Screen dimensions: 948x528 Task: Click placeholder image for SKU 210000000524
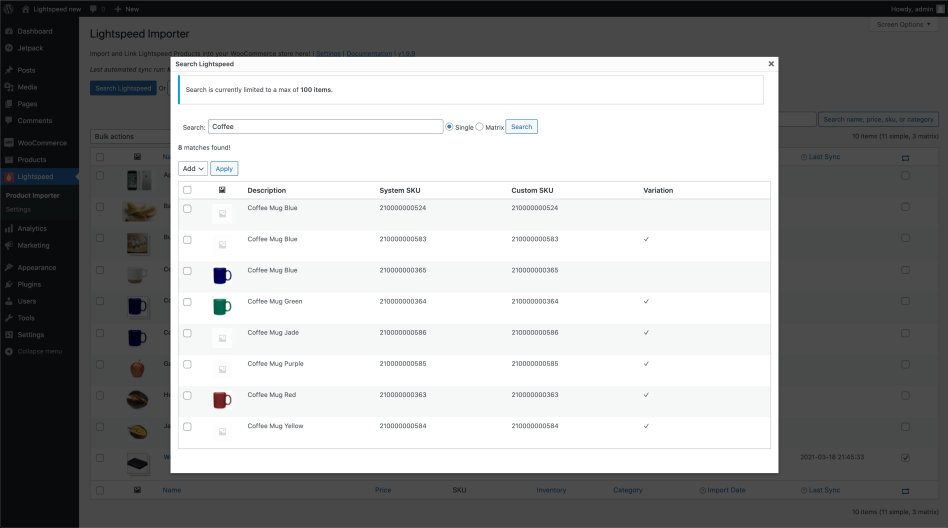click(x=222, y=213)
